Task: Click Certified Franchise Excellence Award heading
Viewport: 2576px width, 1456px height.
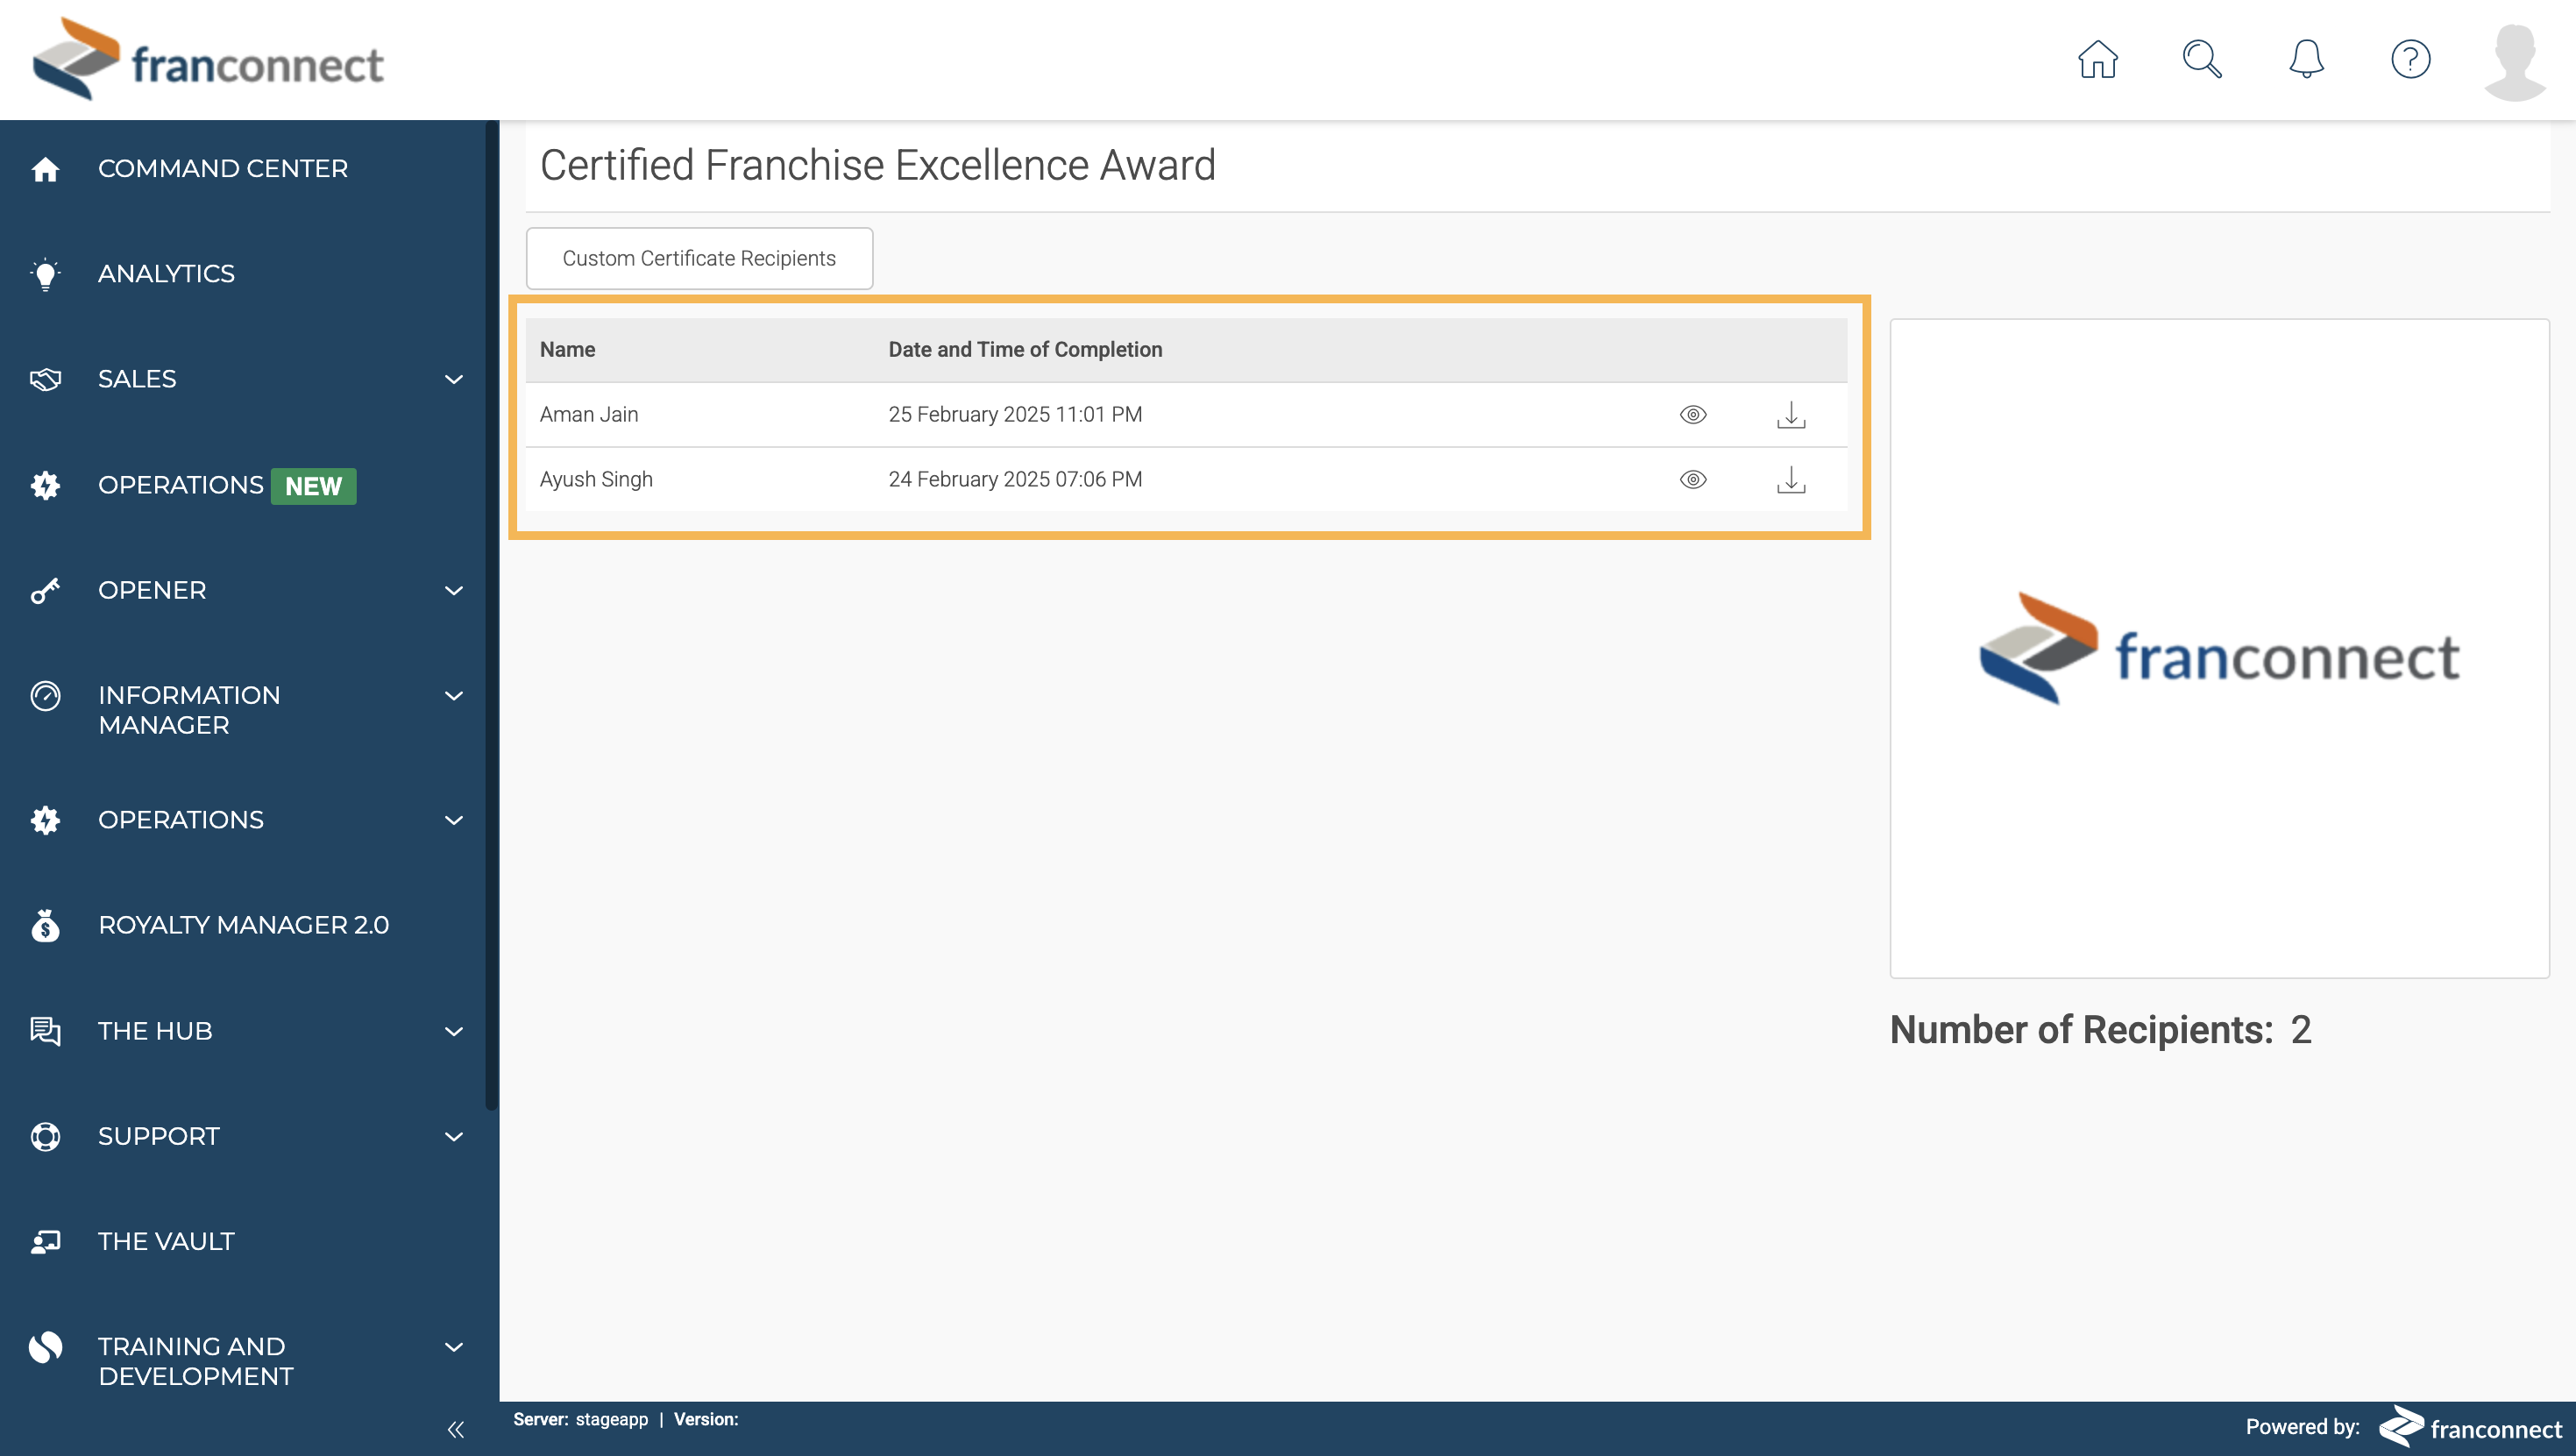Action: click(x=877, y=165)
